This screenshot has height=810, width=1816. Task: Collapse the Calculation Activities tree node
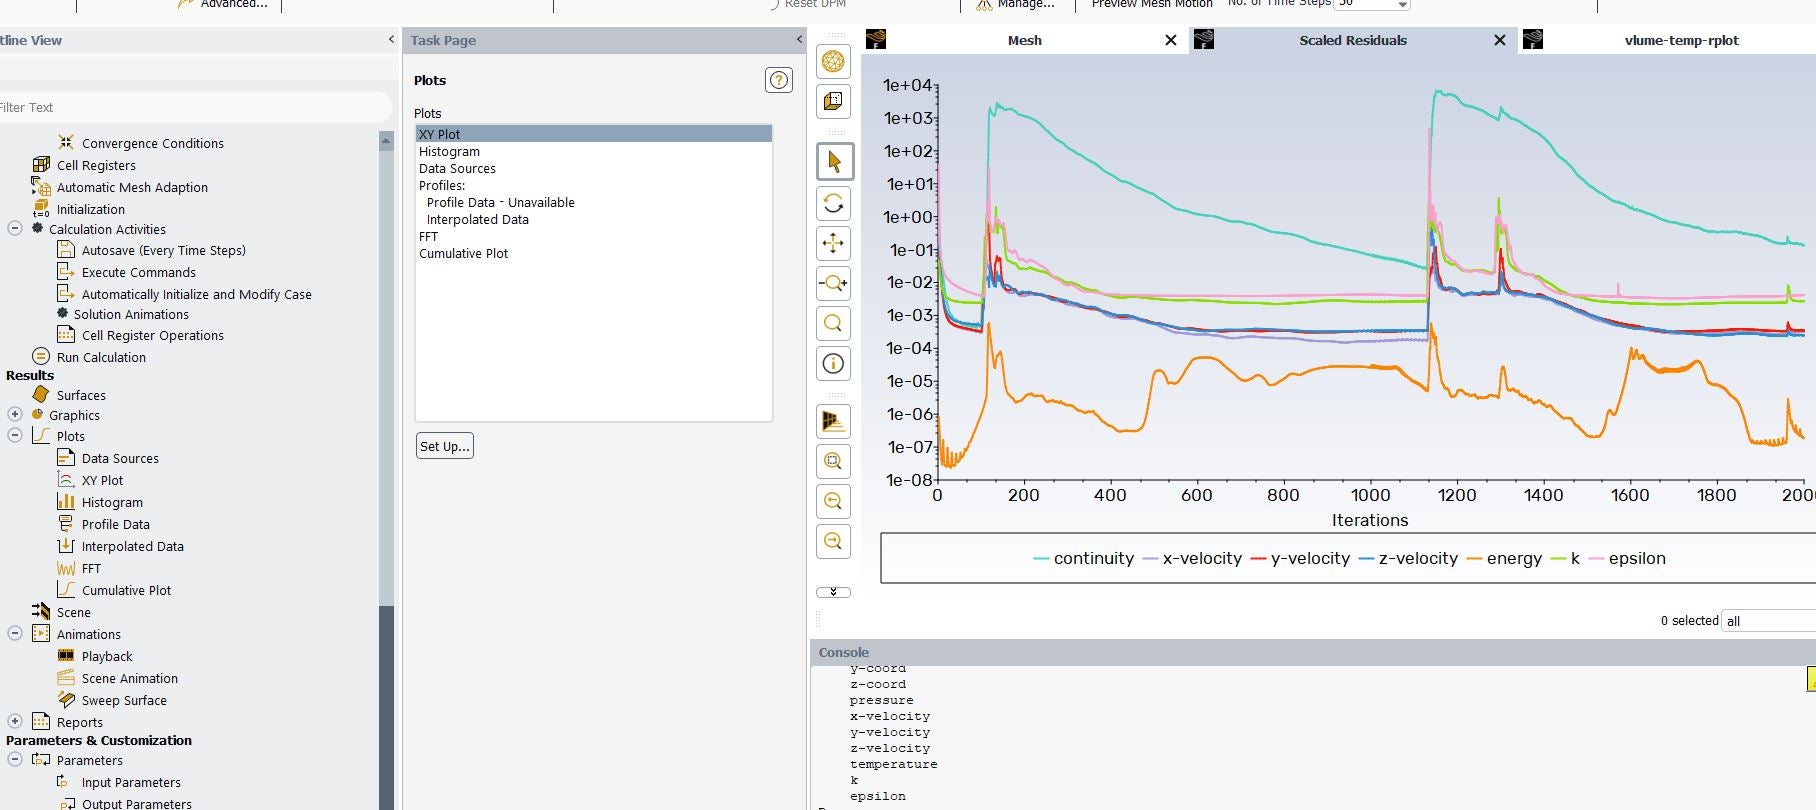(15, 229)
